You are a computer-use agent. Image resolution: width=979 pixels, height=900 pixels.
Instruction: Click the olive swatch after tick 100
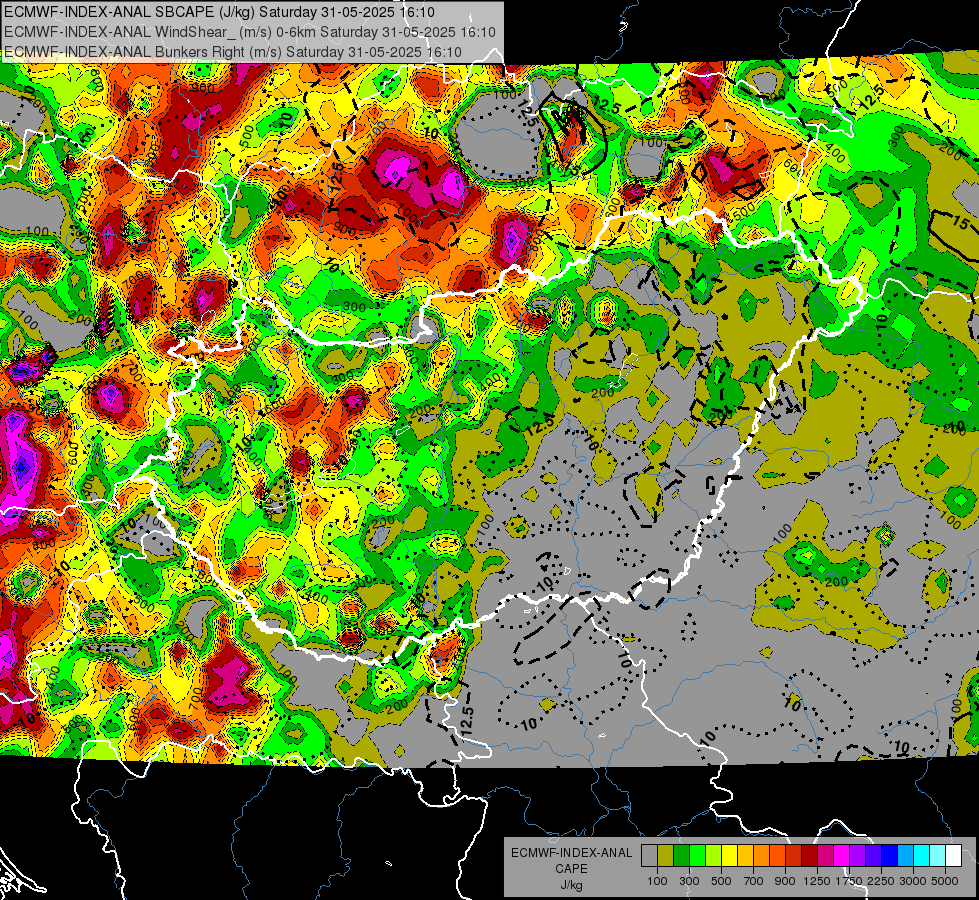coord(666,856)
